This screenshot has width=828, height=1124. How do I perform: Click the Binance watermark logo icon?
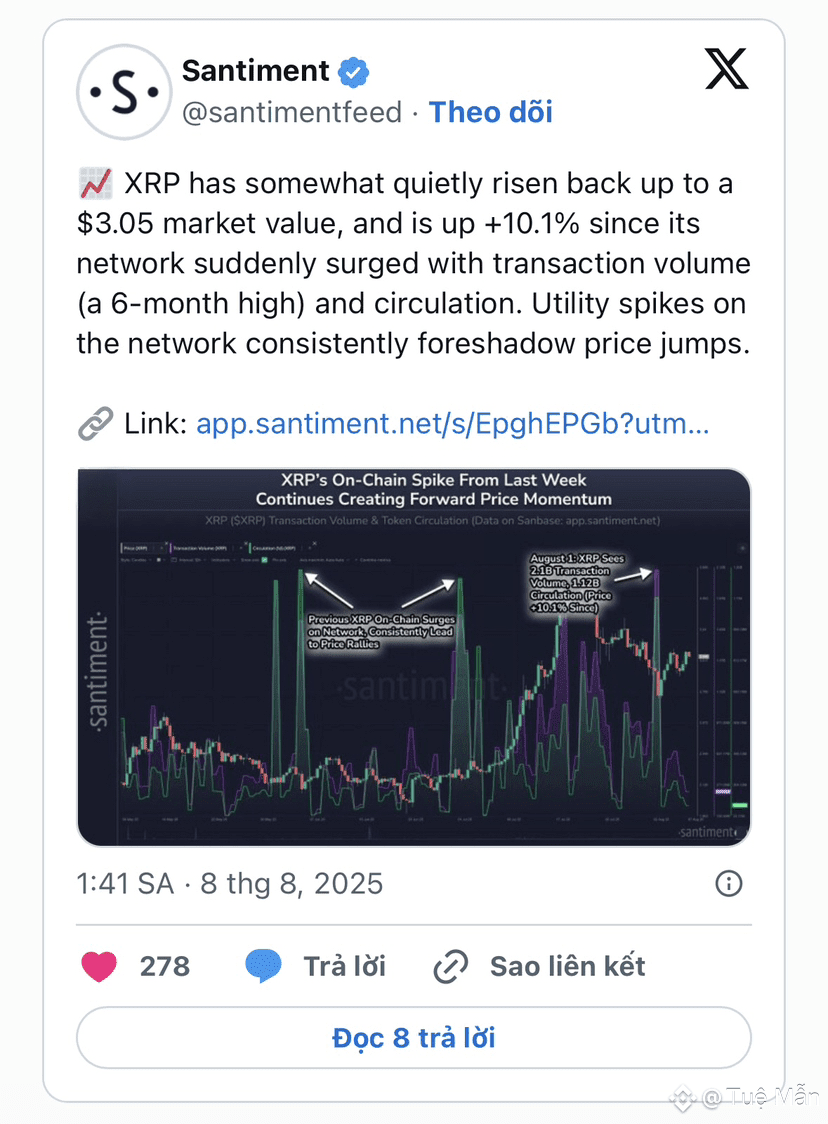[682, 1097]
